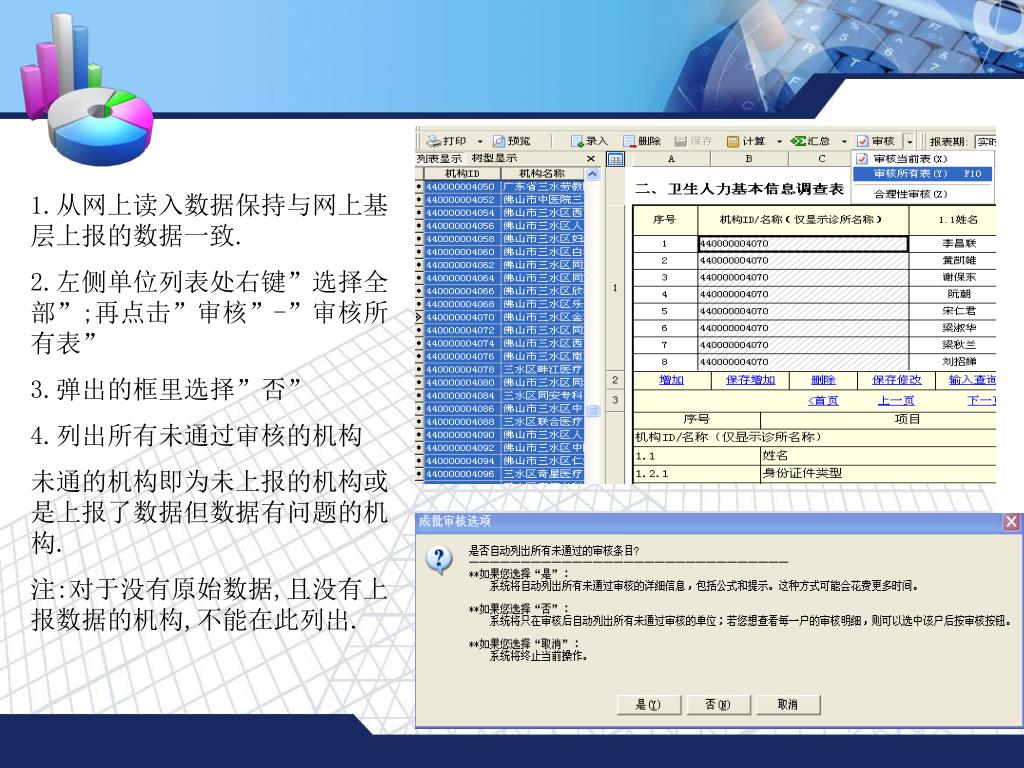Click the 机构名称 column header
Viewport: 1024px width, 768px height.
(x=542, y=173)
